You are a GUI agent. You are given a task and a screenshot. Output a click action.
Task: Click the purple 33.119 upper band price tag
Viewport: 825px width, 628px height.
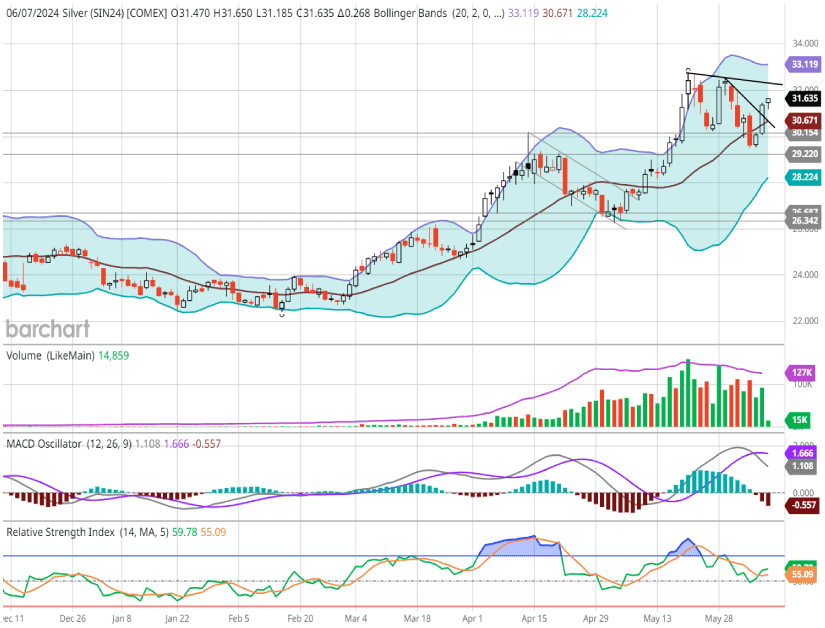(804, 63)
